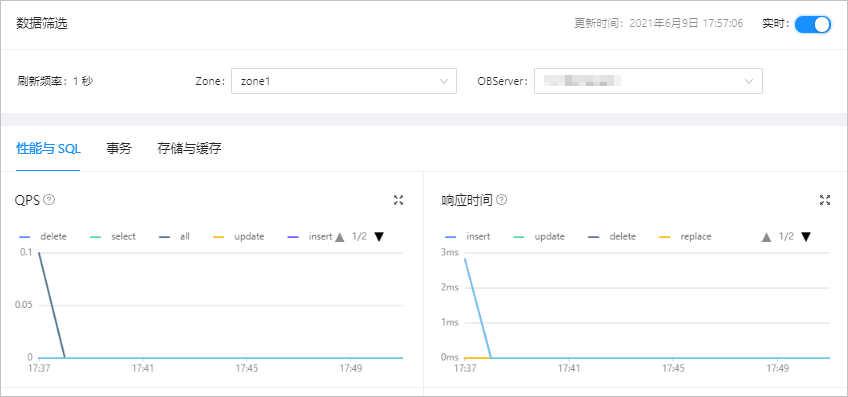Open the Zone dropdown showing zone1
Viewport: 848px width, 397px height.
click(x=344, y=81)
